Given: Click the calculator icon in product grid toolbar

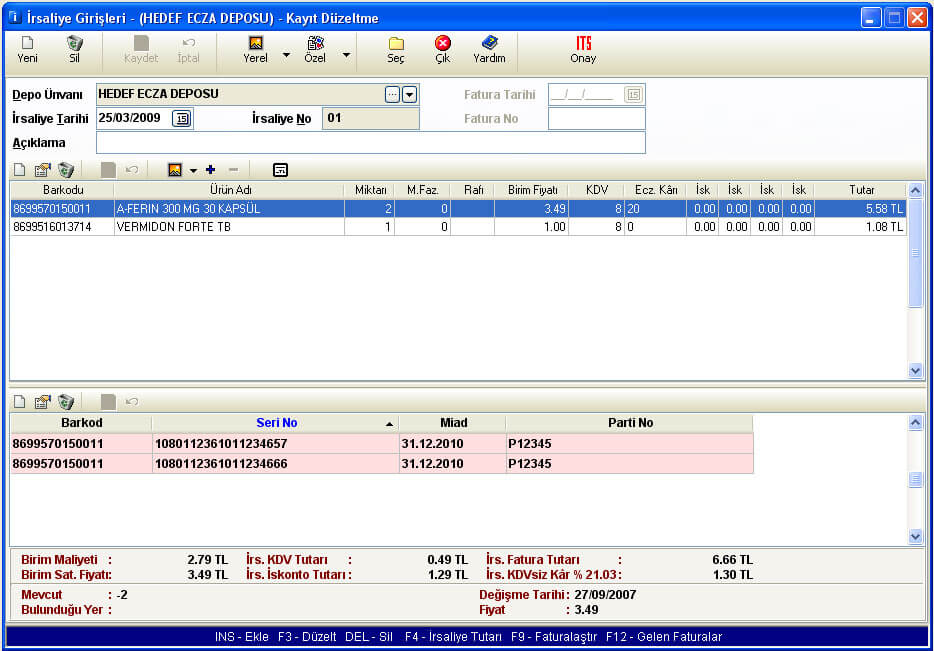Looking at the screenshot, I should click(x=280, y=170).
